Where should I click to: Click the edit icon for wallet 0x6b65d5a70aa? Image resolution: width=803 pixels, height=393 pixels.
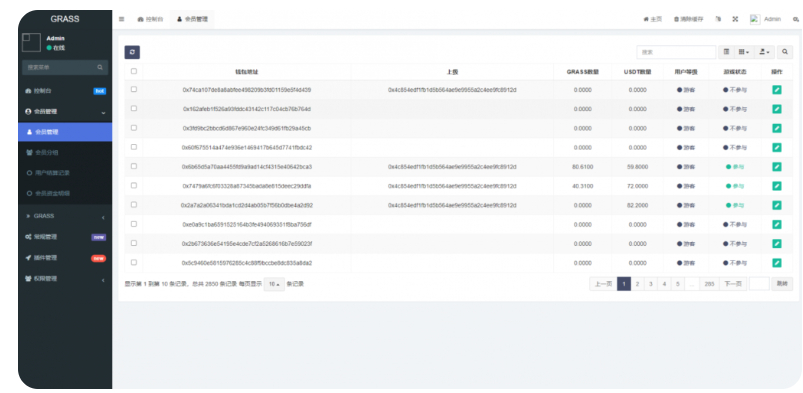pyautogui.click(x=776, y=167)
